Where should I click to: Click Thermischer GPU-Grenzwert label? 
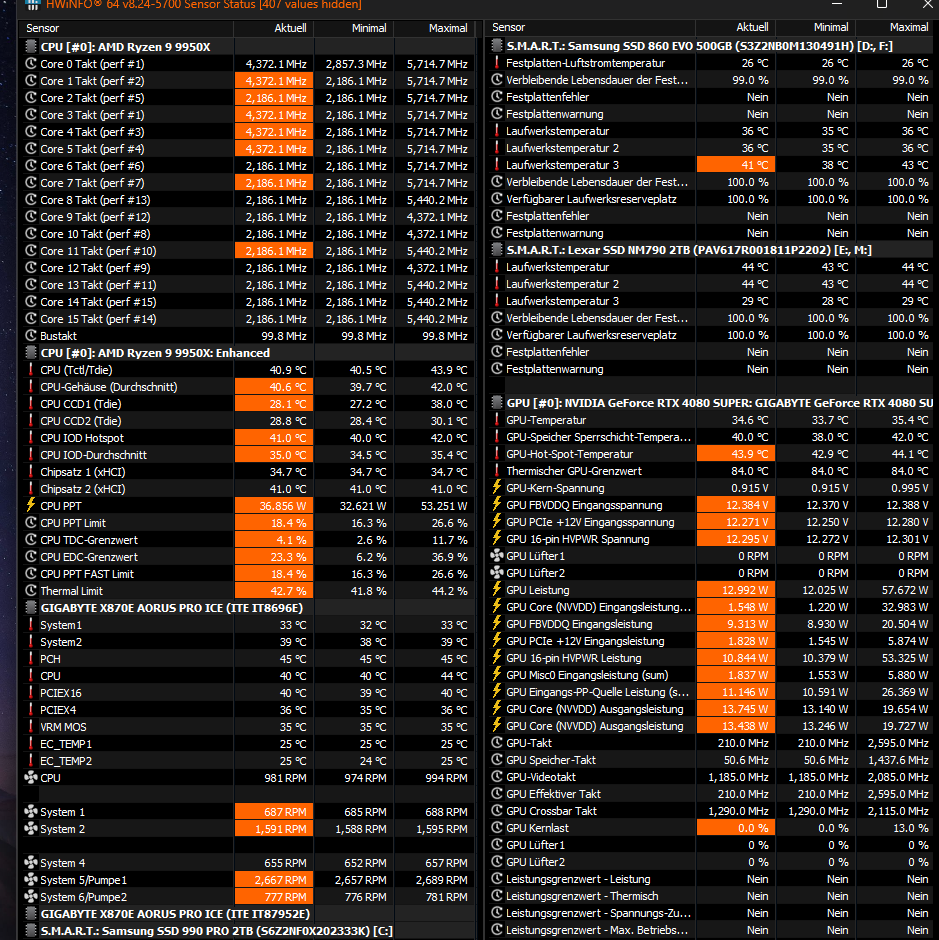574,471
